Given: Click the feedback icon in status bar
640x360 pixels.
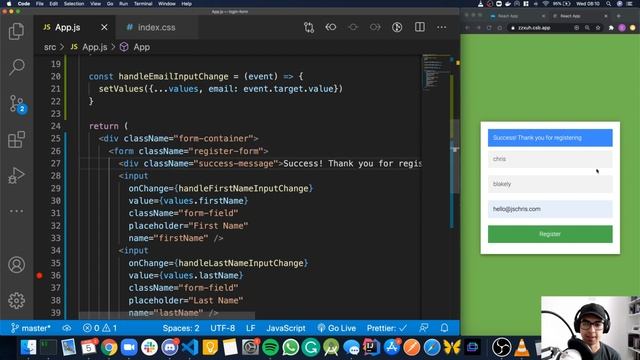Looking at the screenshot, I should (424, 328).
